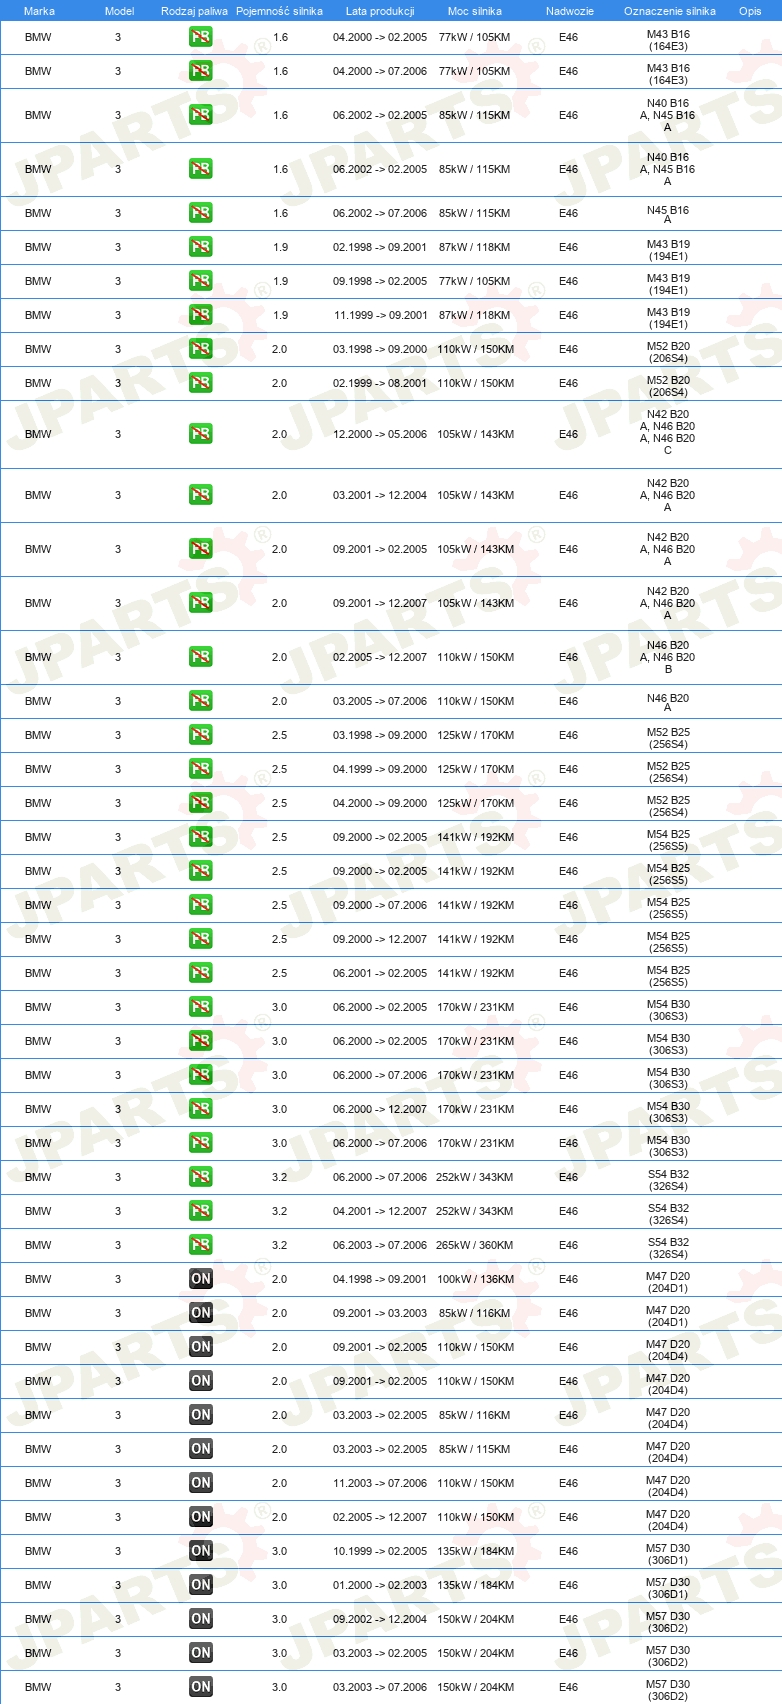Click 87kW / 118KM cell for 02.1998 -> 09.2001
Screen dimensions: 782x1704
tap(474, 247)
